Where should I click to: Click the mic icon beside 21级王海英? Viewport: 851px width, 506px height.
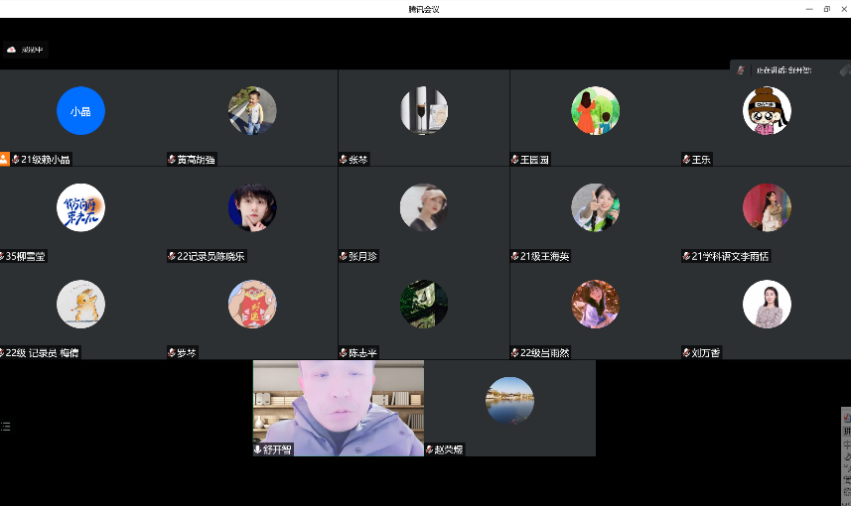pyautogui.click(x=515, y=256)
